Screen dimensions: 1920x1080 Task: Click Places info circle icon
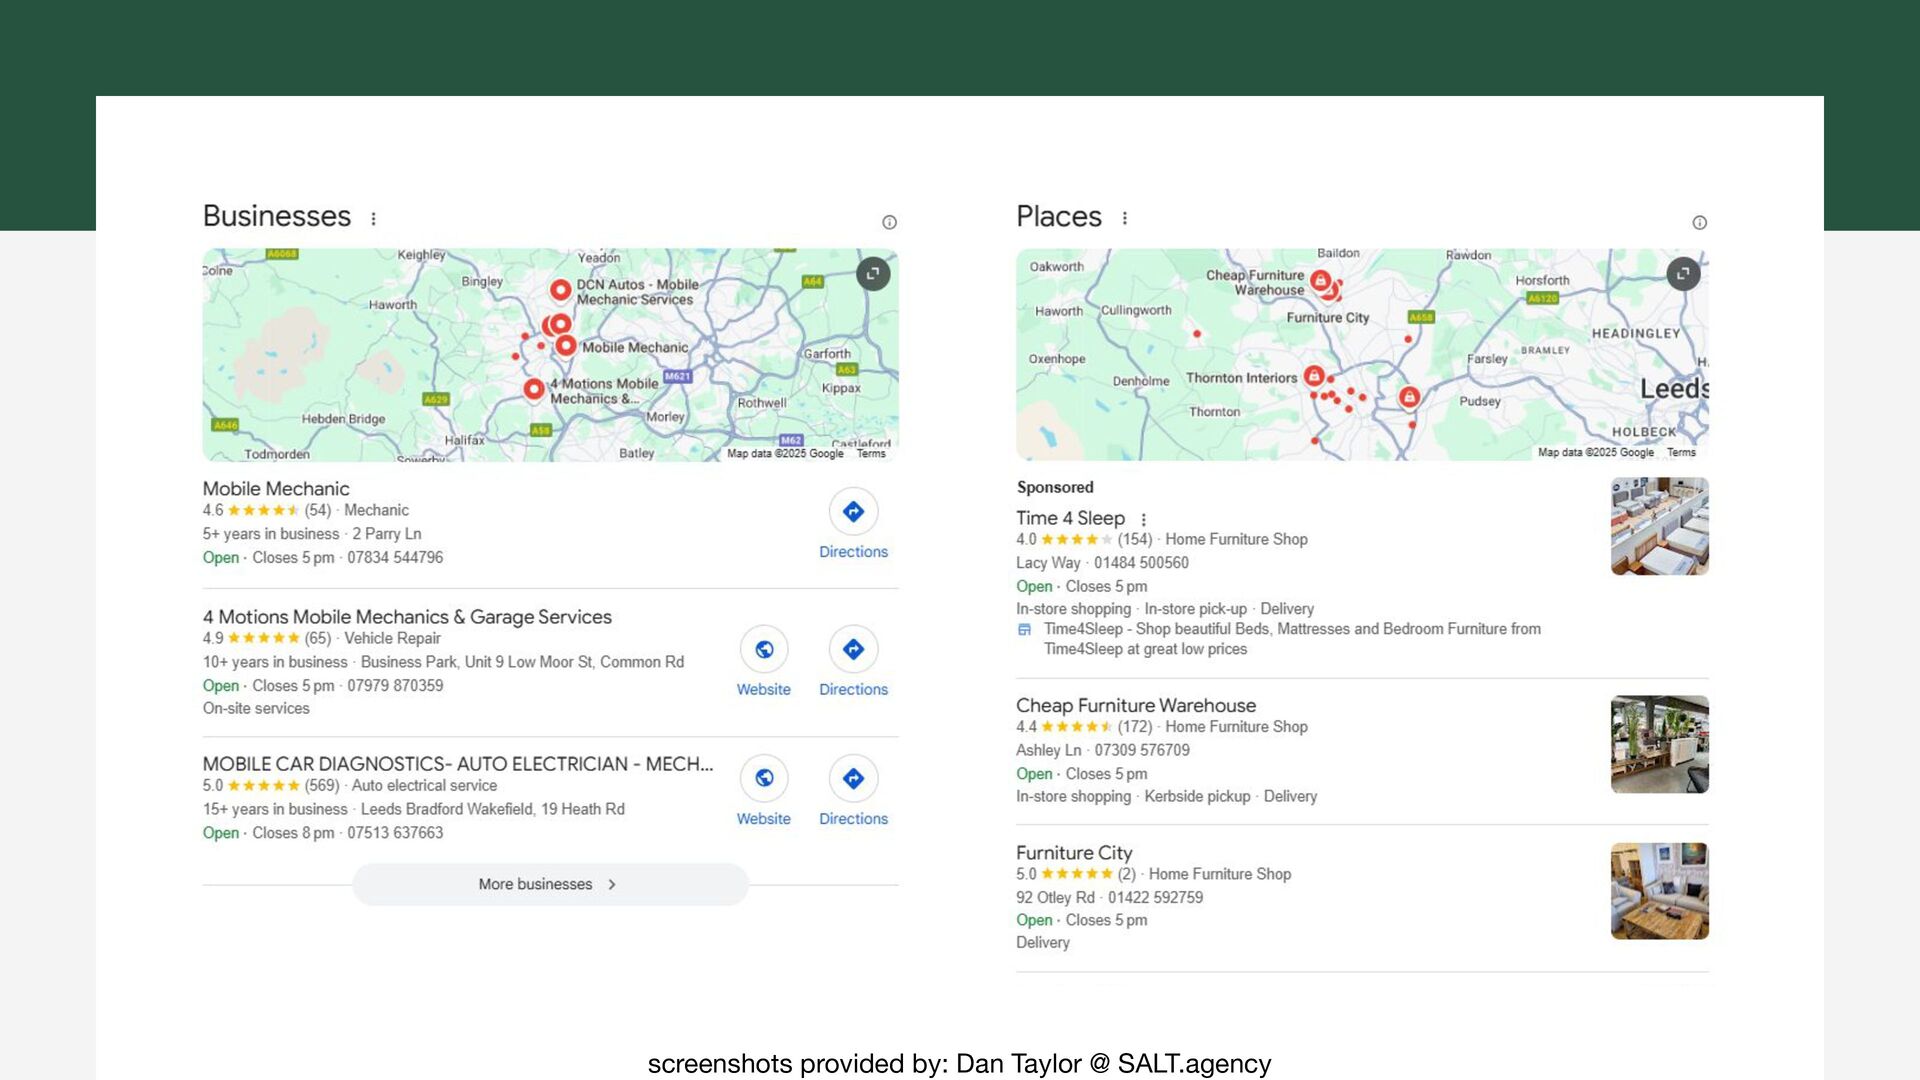[1699, 223]
